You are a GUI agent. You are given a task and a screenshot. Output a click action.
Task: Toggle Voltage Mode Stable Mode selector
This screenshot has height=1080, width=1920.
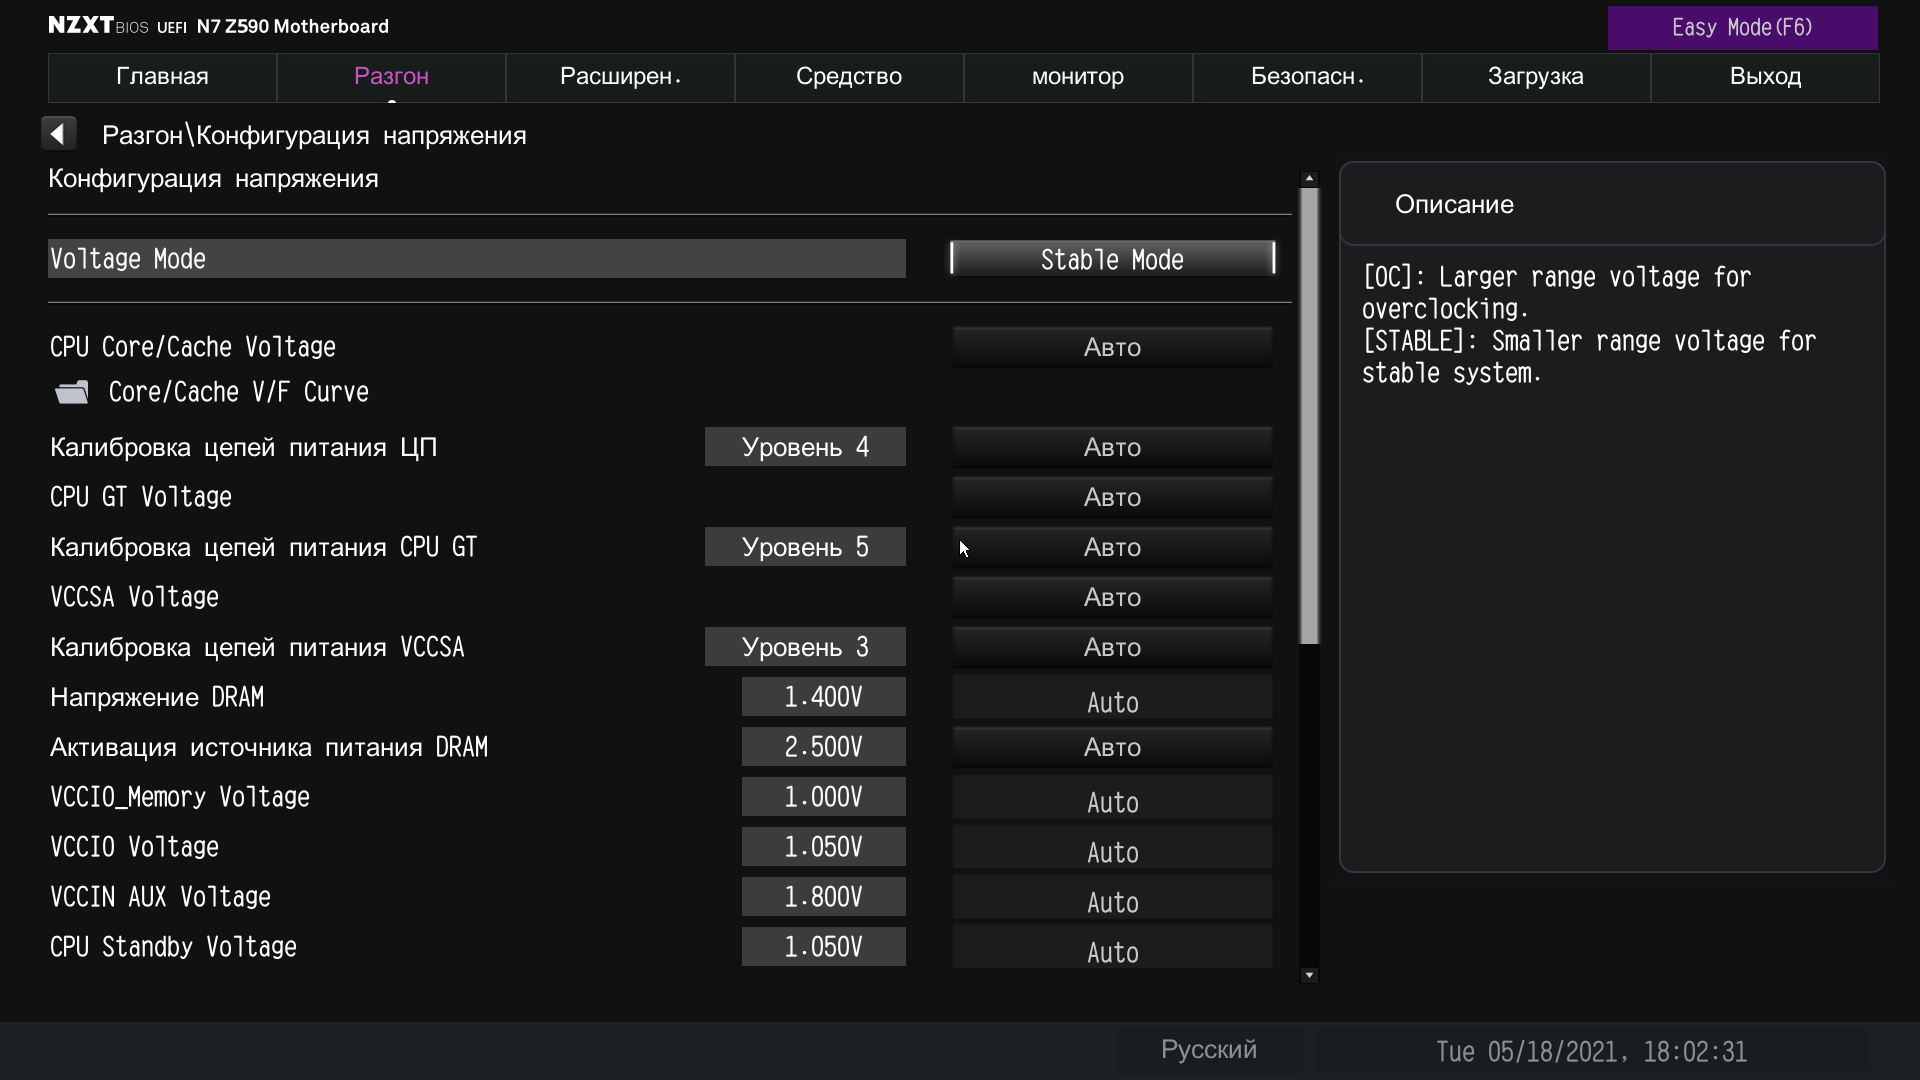tap(1112, 259)
